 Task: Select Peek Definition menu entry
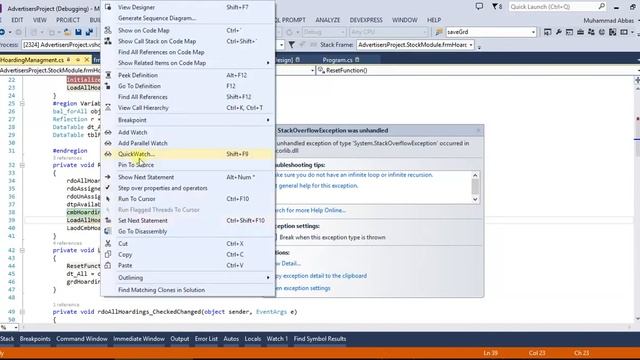point(187,75)
